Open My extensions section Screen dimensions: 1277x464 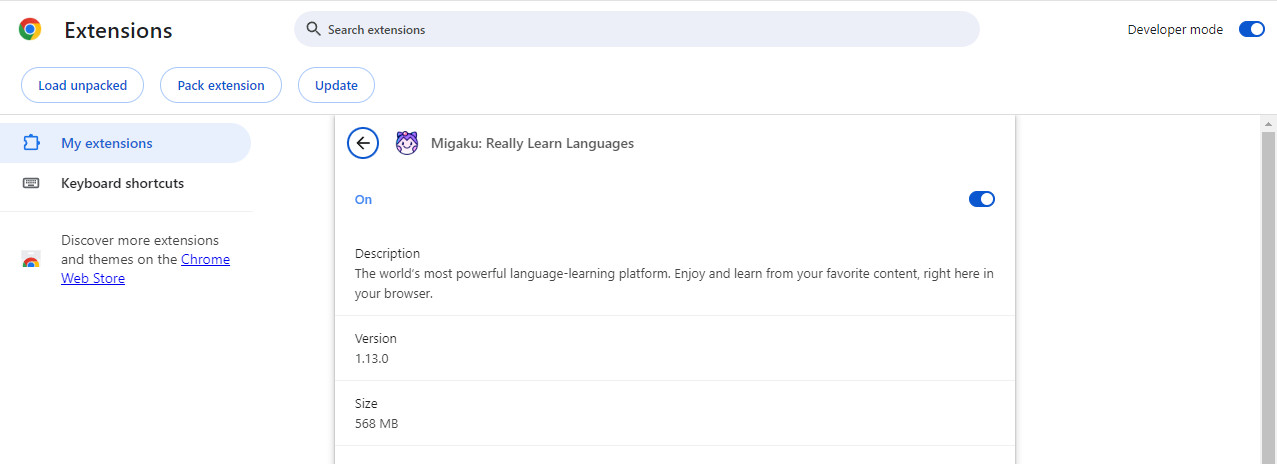pos(125,143)
